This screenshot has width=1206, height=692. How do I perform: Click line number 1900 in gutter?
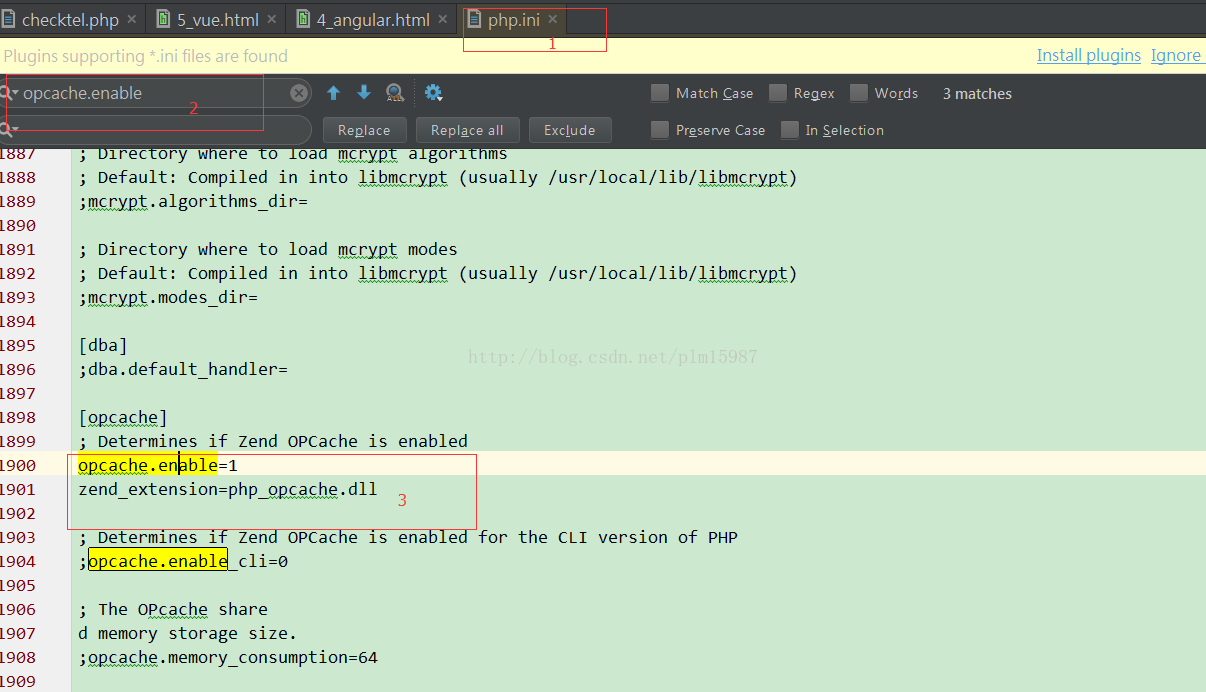pos(18,465)
